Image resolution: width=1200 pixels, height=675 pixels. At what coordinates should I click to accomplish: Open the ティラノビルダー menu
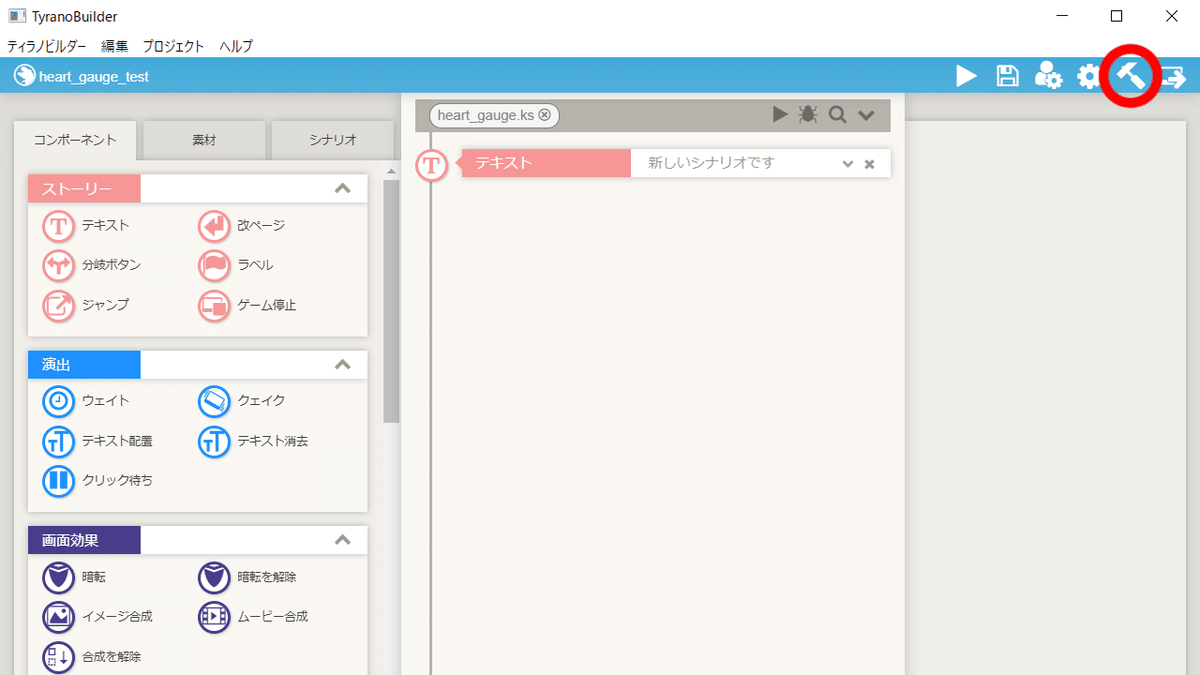point(46,46)
